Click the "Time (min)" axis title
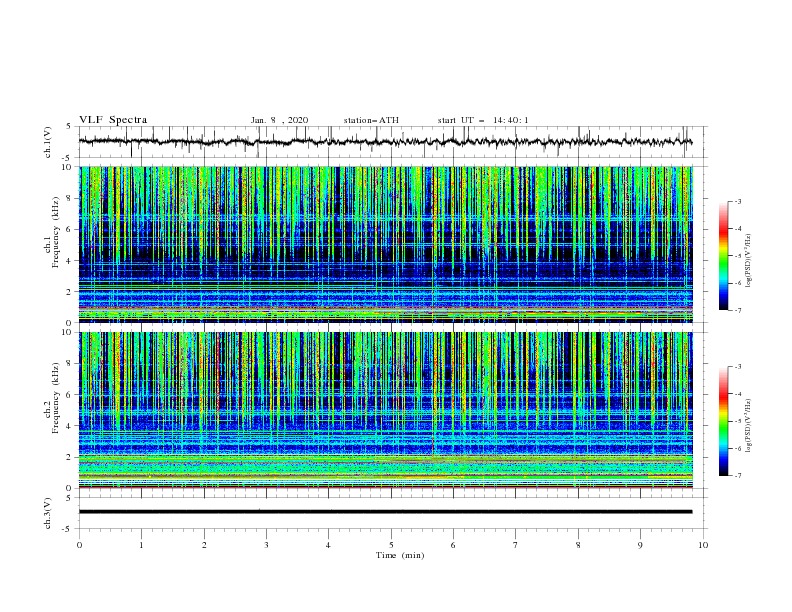This screenshot has height=612, width=792. 400,555
